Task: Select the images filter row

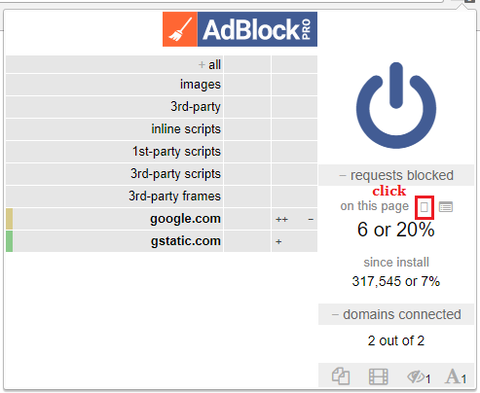Action: point(114,84)
